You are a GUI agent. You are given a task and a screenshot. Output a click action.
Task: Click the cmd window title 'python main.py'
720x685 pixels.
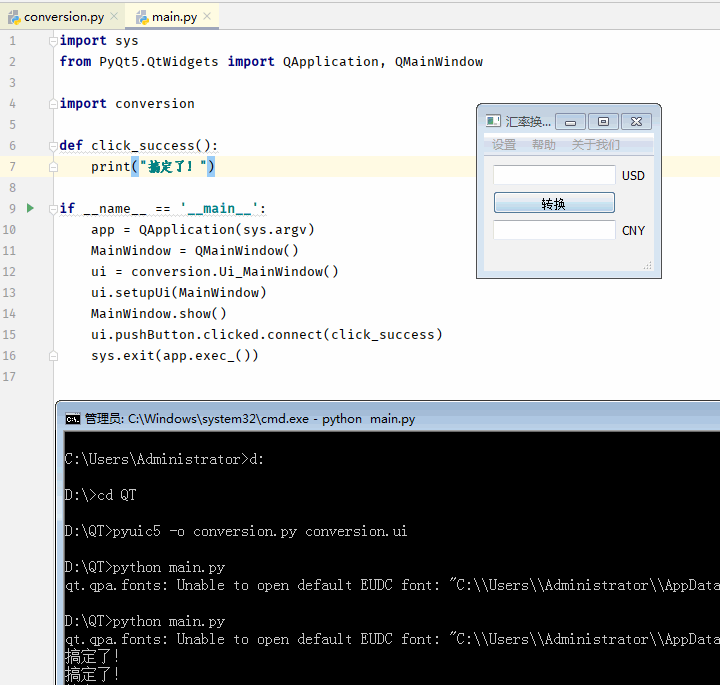coord(368,419)
